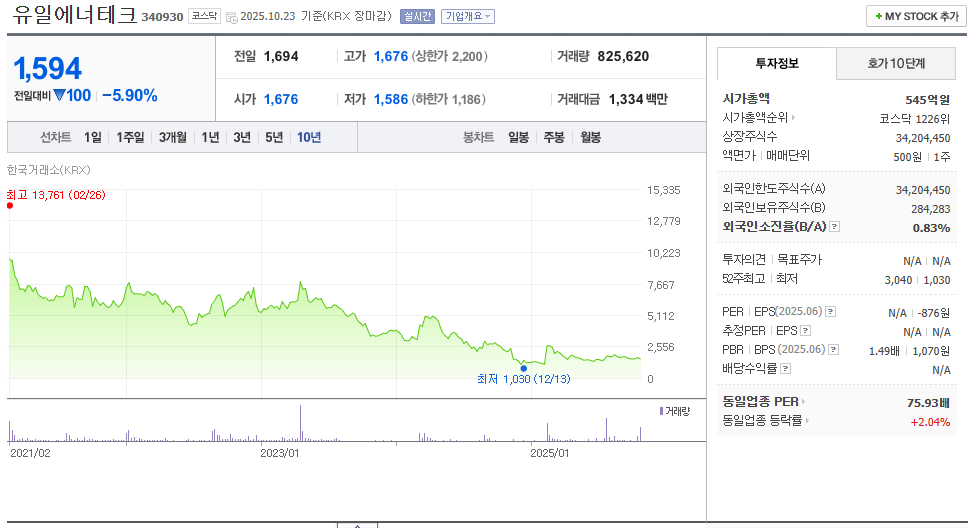The width and height of the screenshot is (970, 528).
Task: Open the 기업개요 dropdown
Action: click(468, 17)
